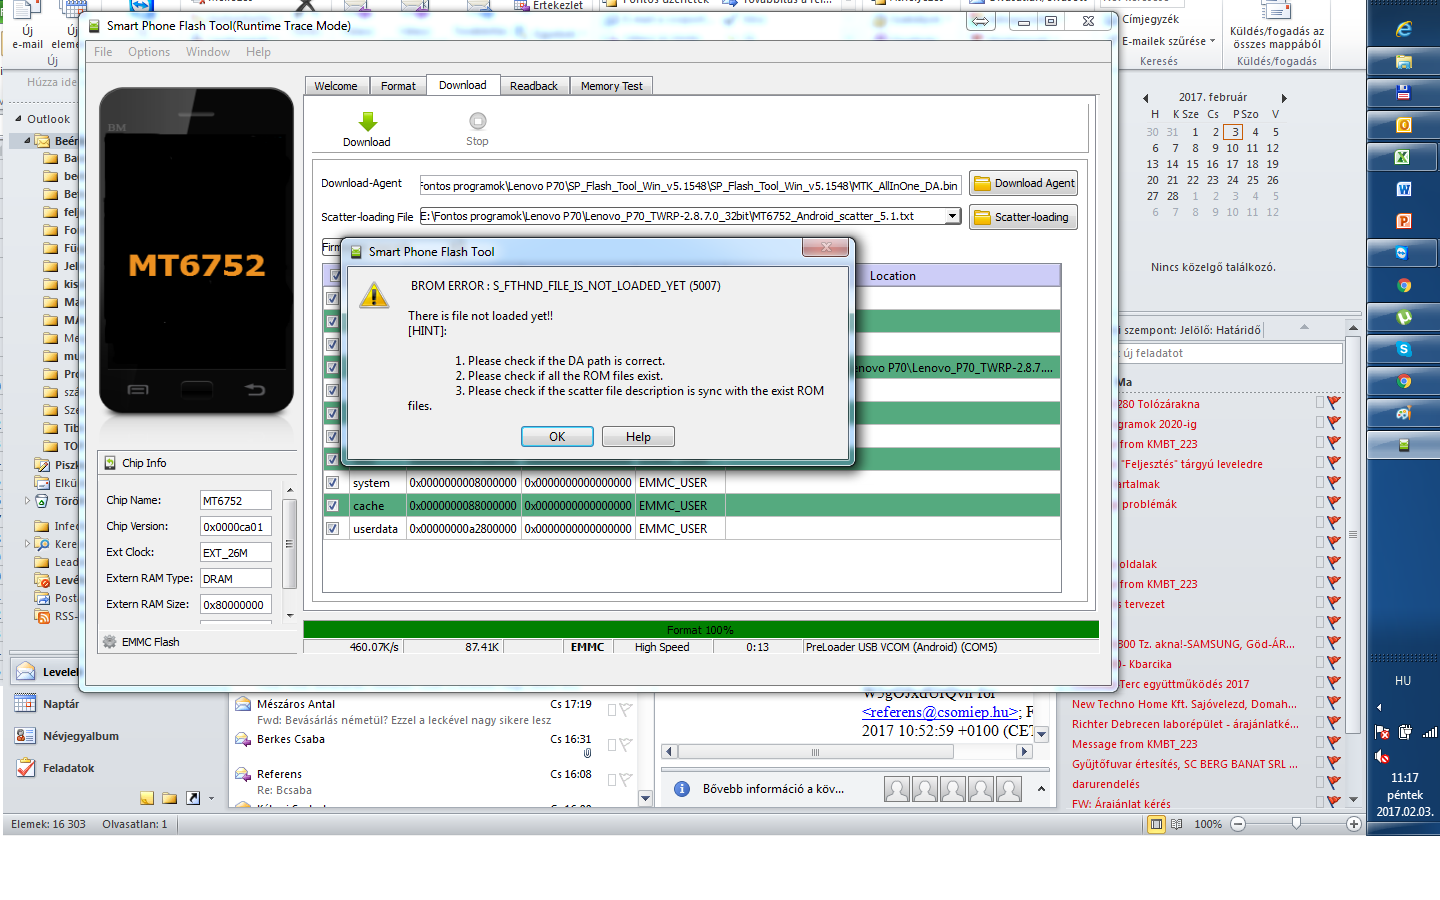Switch to the Memory Test tab

tap(612, 86)
